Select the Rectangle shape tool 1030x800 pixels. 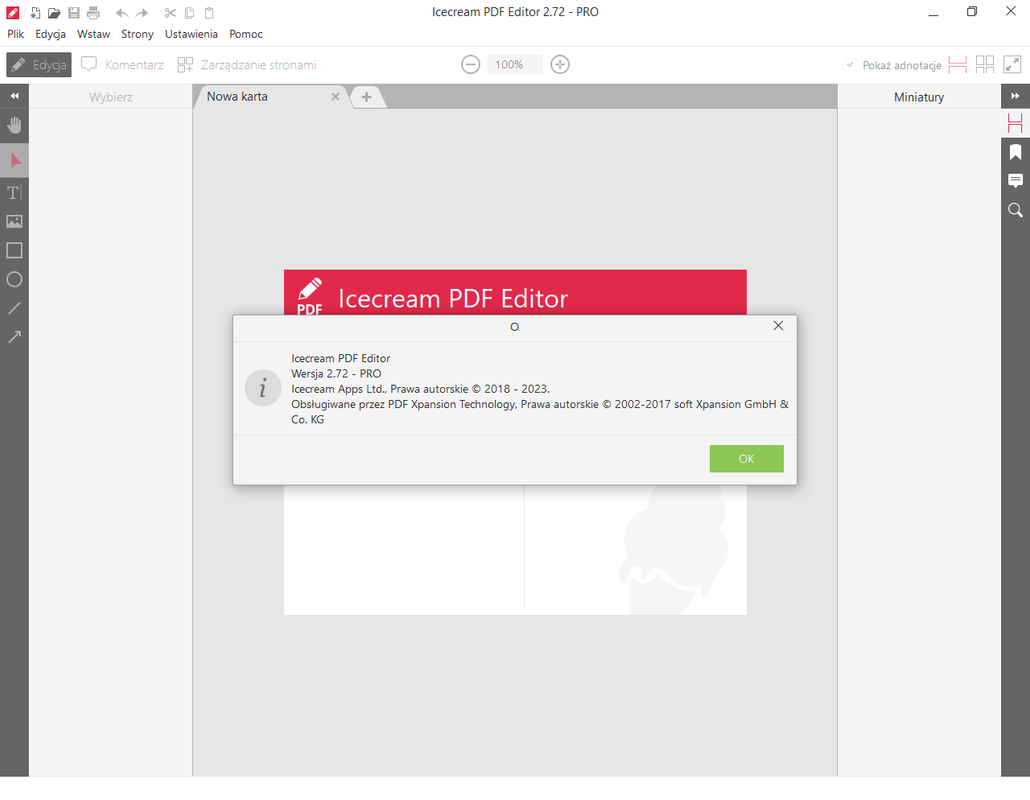coord(14,250)
